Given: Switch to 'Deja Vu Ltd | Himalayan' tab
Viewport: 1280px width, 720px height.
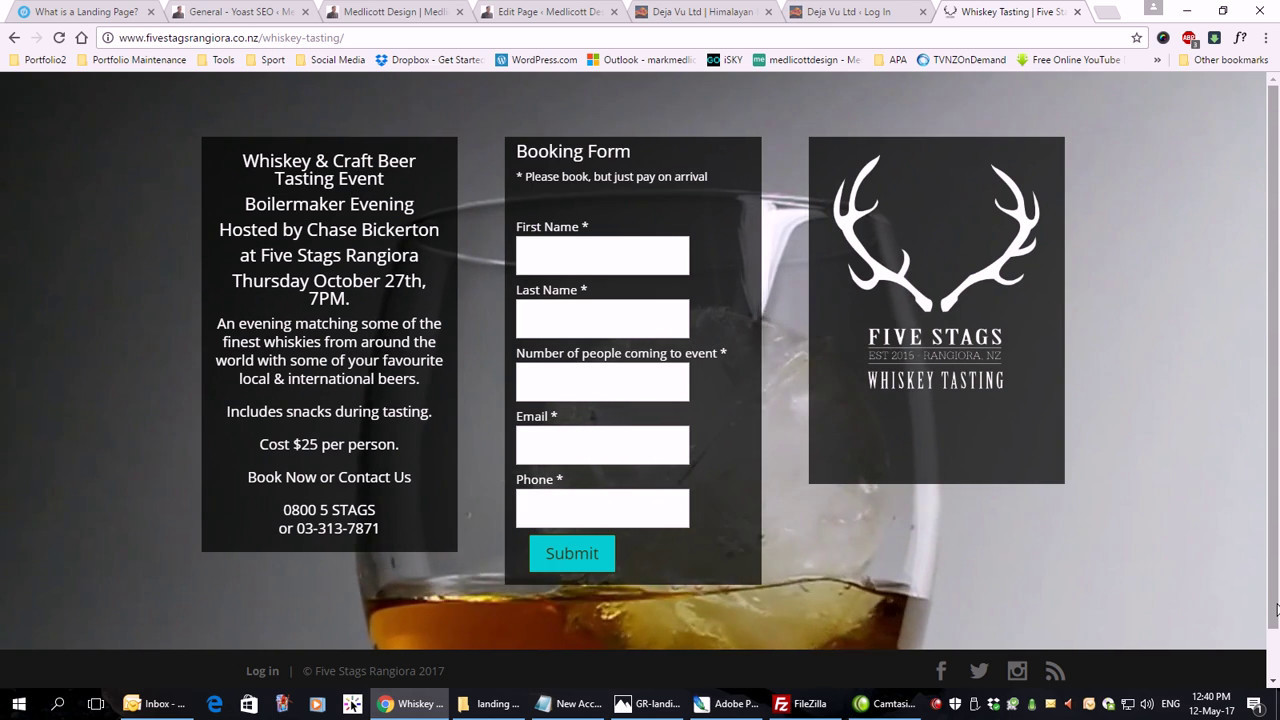Looking at the screenshot, I should pos(703,12).
